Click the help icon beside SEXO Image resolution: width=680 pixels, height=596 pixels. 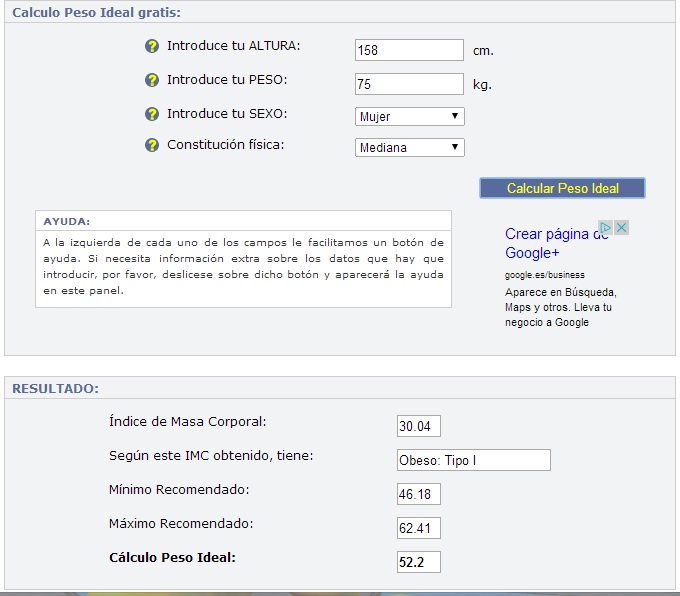click(152, 114)
